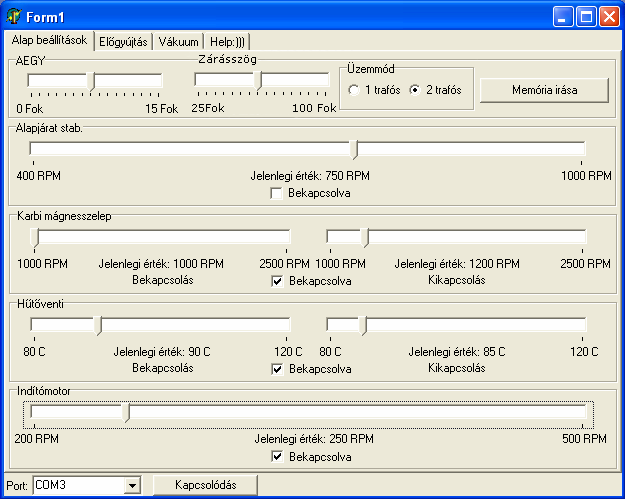625x499 pixels.
Task: Click 'Jelenlegi érték: 1000 RPM' text
Action: tap(161, 264)
